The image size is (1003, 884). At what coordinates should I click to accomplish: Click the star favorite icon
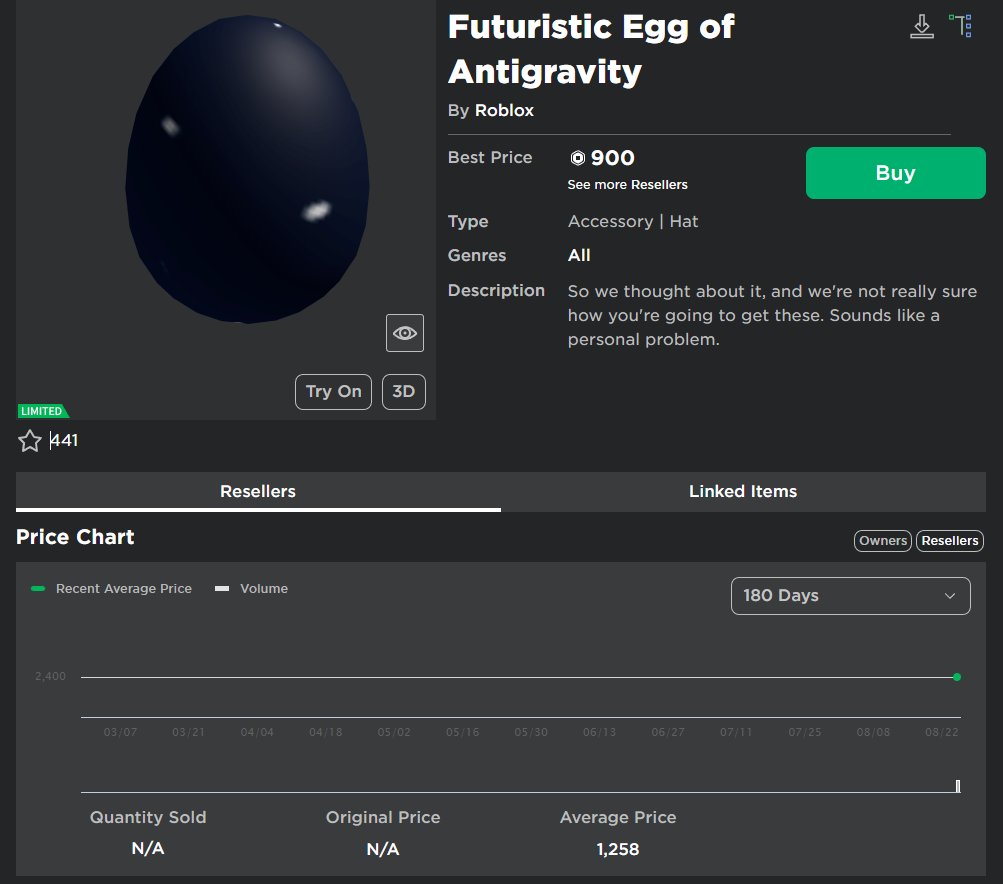pyautogui.click(x=29, y=440)
